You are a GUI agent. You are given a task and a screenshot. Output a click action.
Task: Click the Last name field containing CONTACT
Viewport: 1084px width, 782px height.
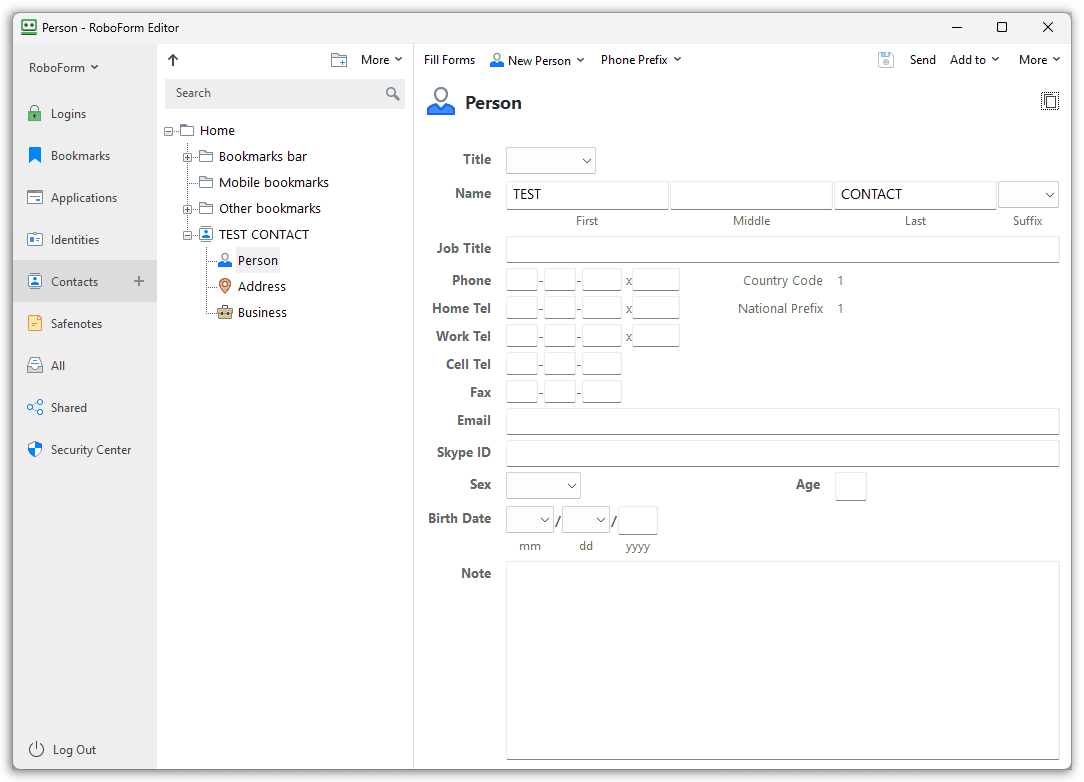[x=915, y=195]
